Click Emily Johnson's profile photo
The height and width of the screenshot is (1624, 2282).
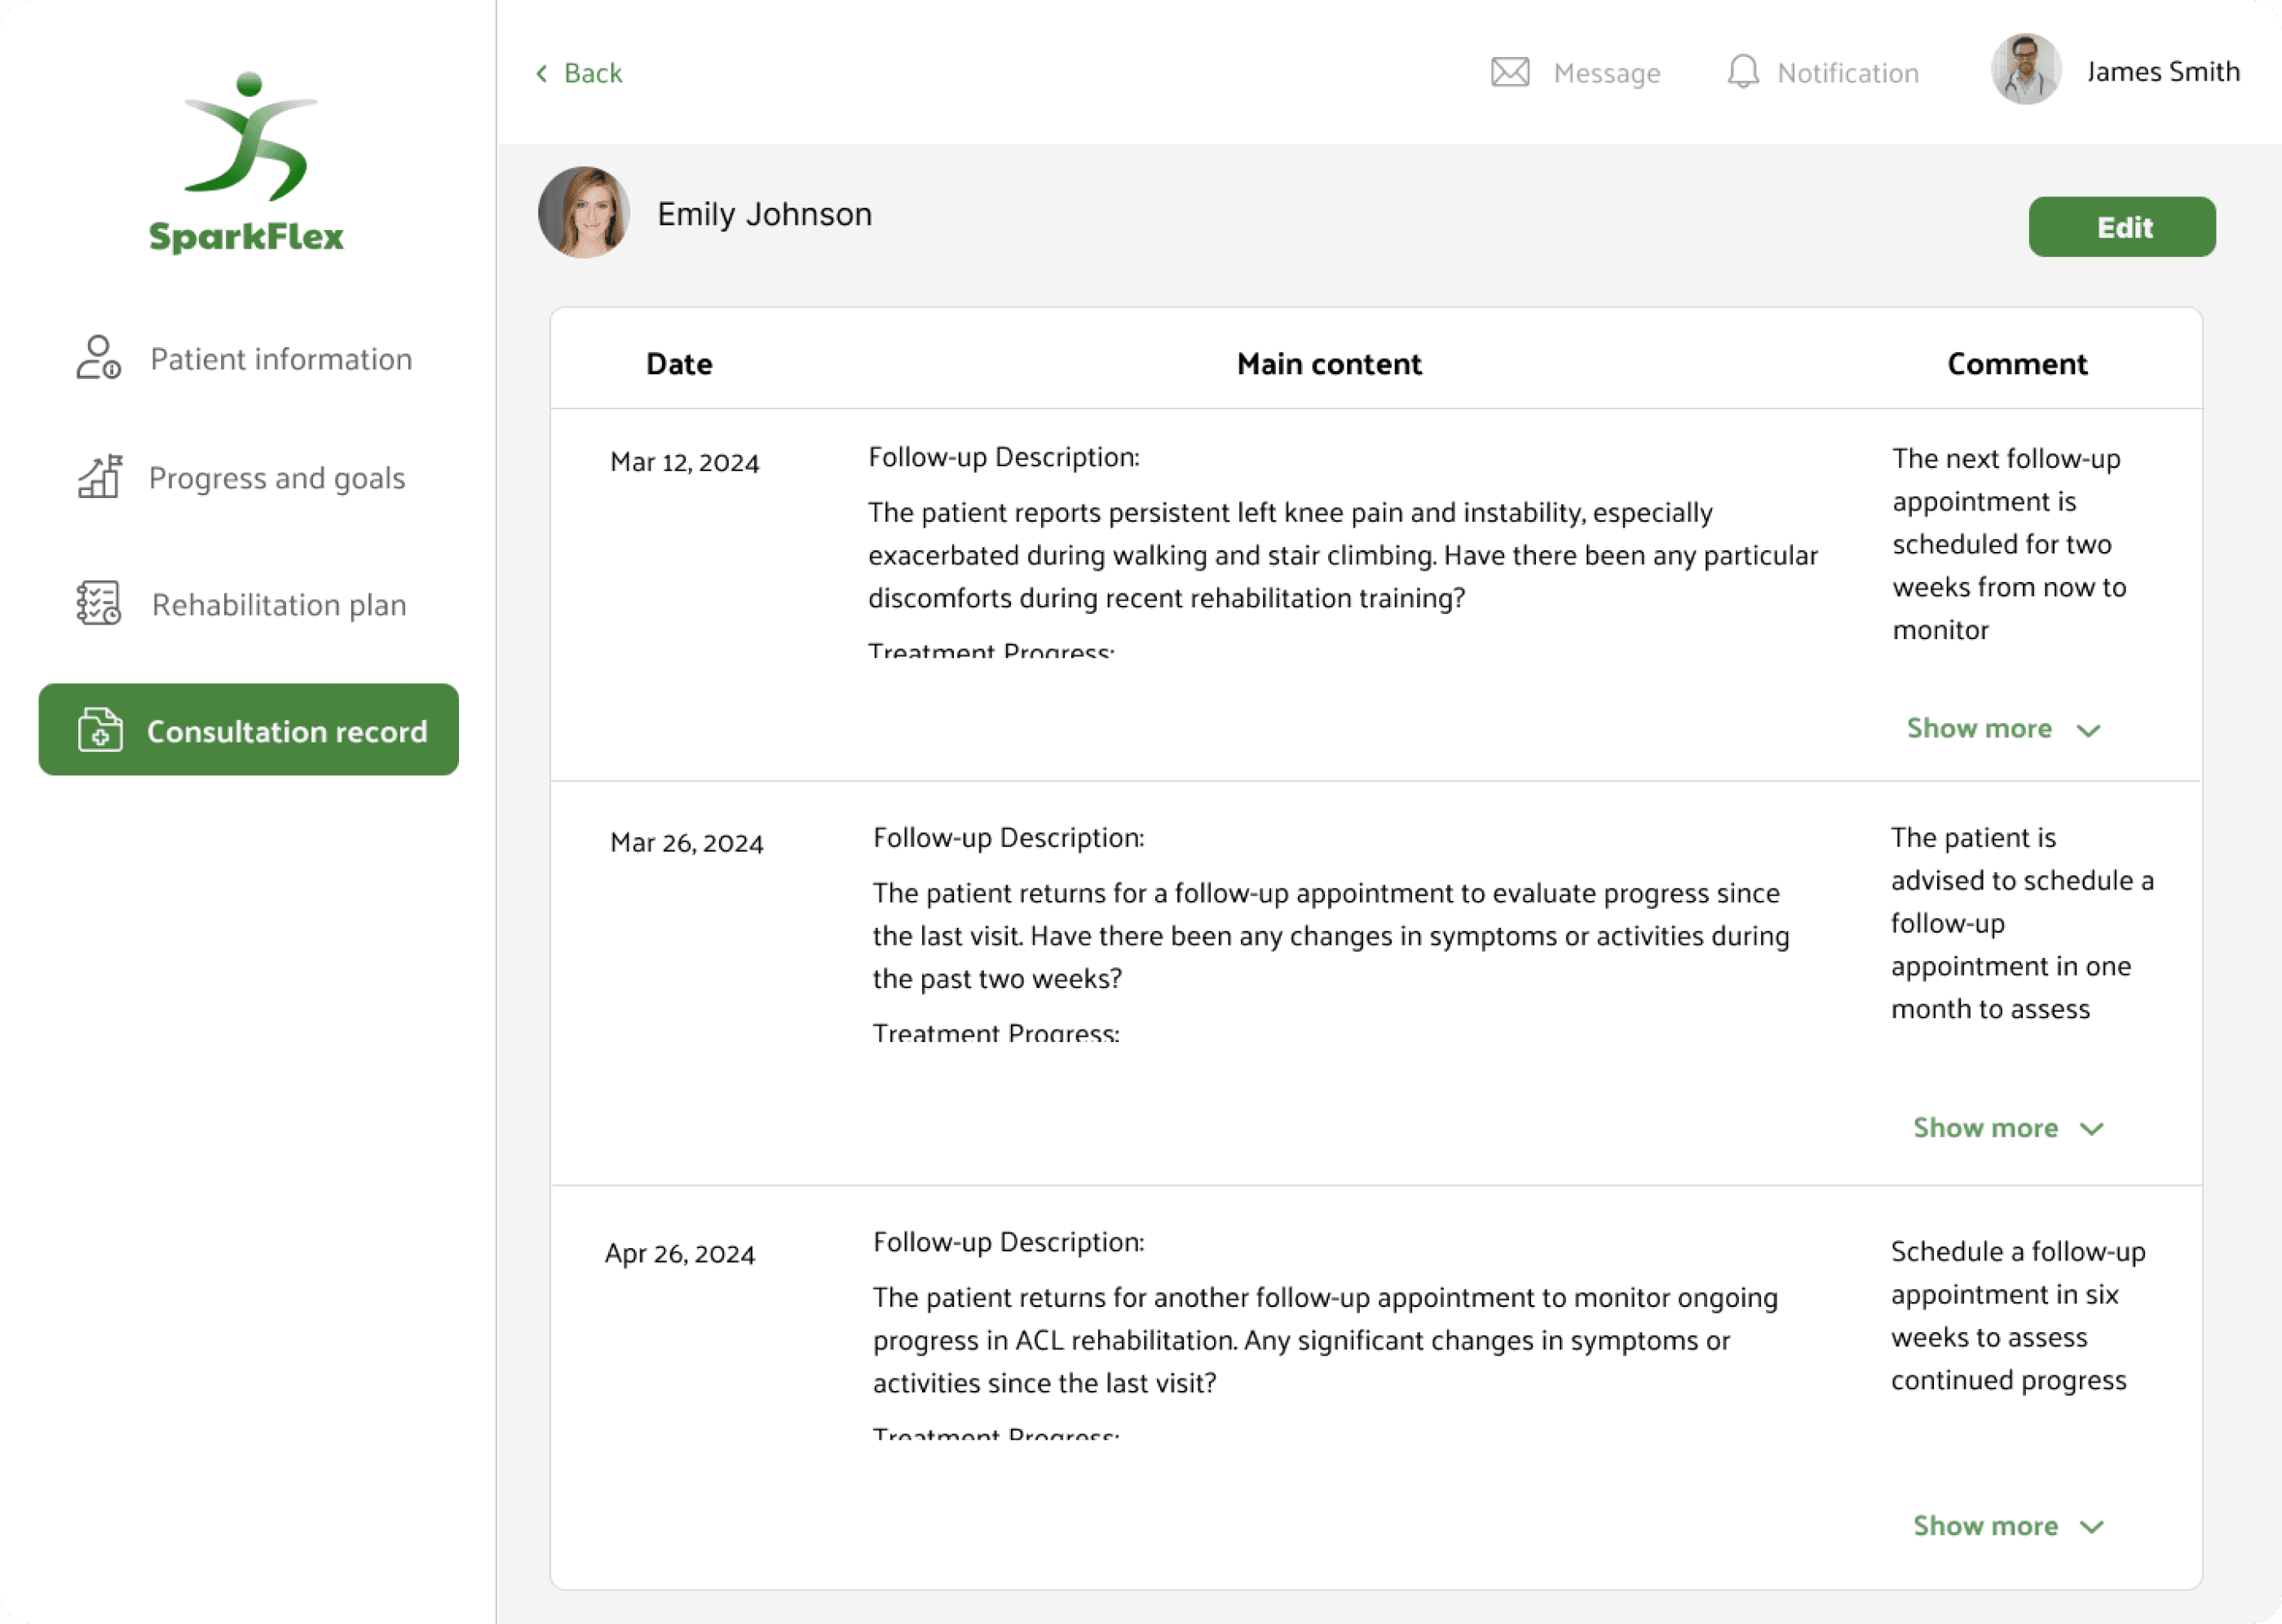coord(584,213)
